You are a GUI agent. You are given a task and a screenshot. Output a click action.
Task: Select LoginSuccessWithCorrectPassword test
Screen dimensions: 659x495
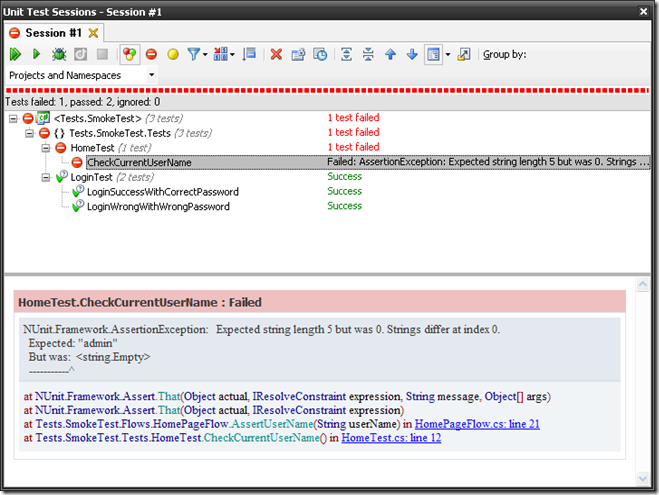[163, 192]
